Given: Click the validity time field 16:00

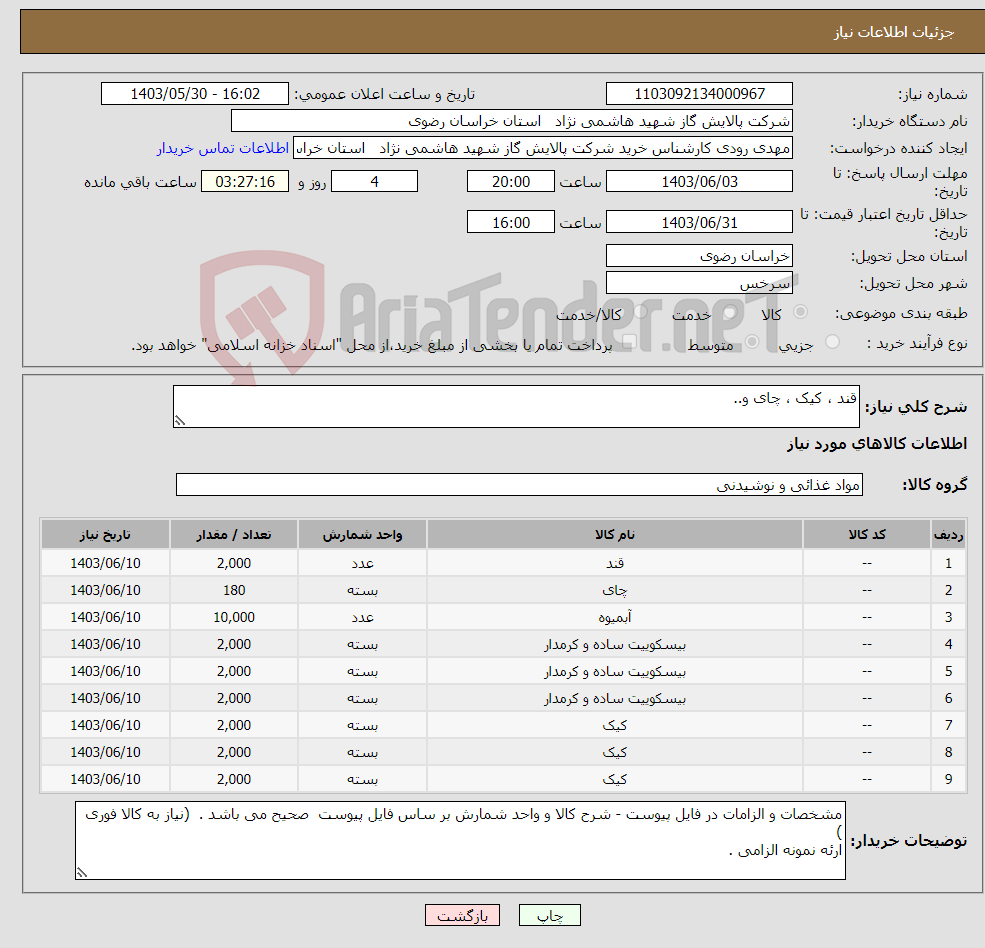Looking at the screenshot, I should [511, 222].
